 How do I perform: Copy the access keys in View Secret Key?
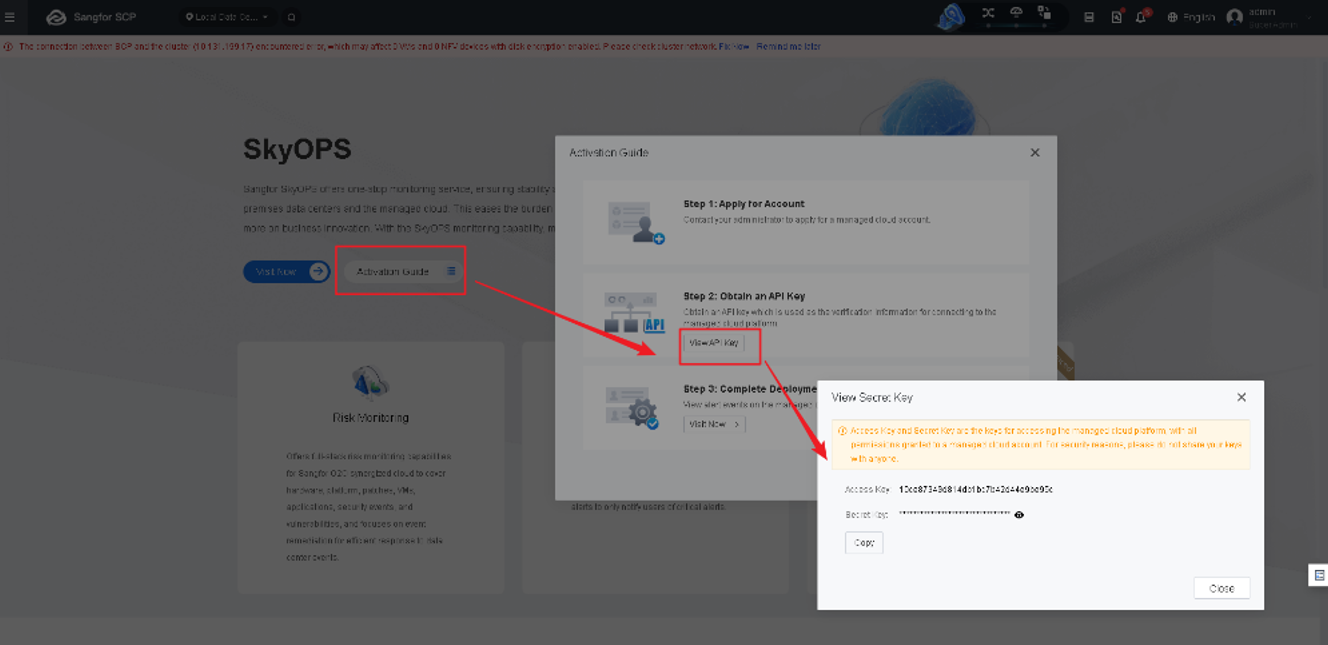coord(863,542)
